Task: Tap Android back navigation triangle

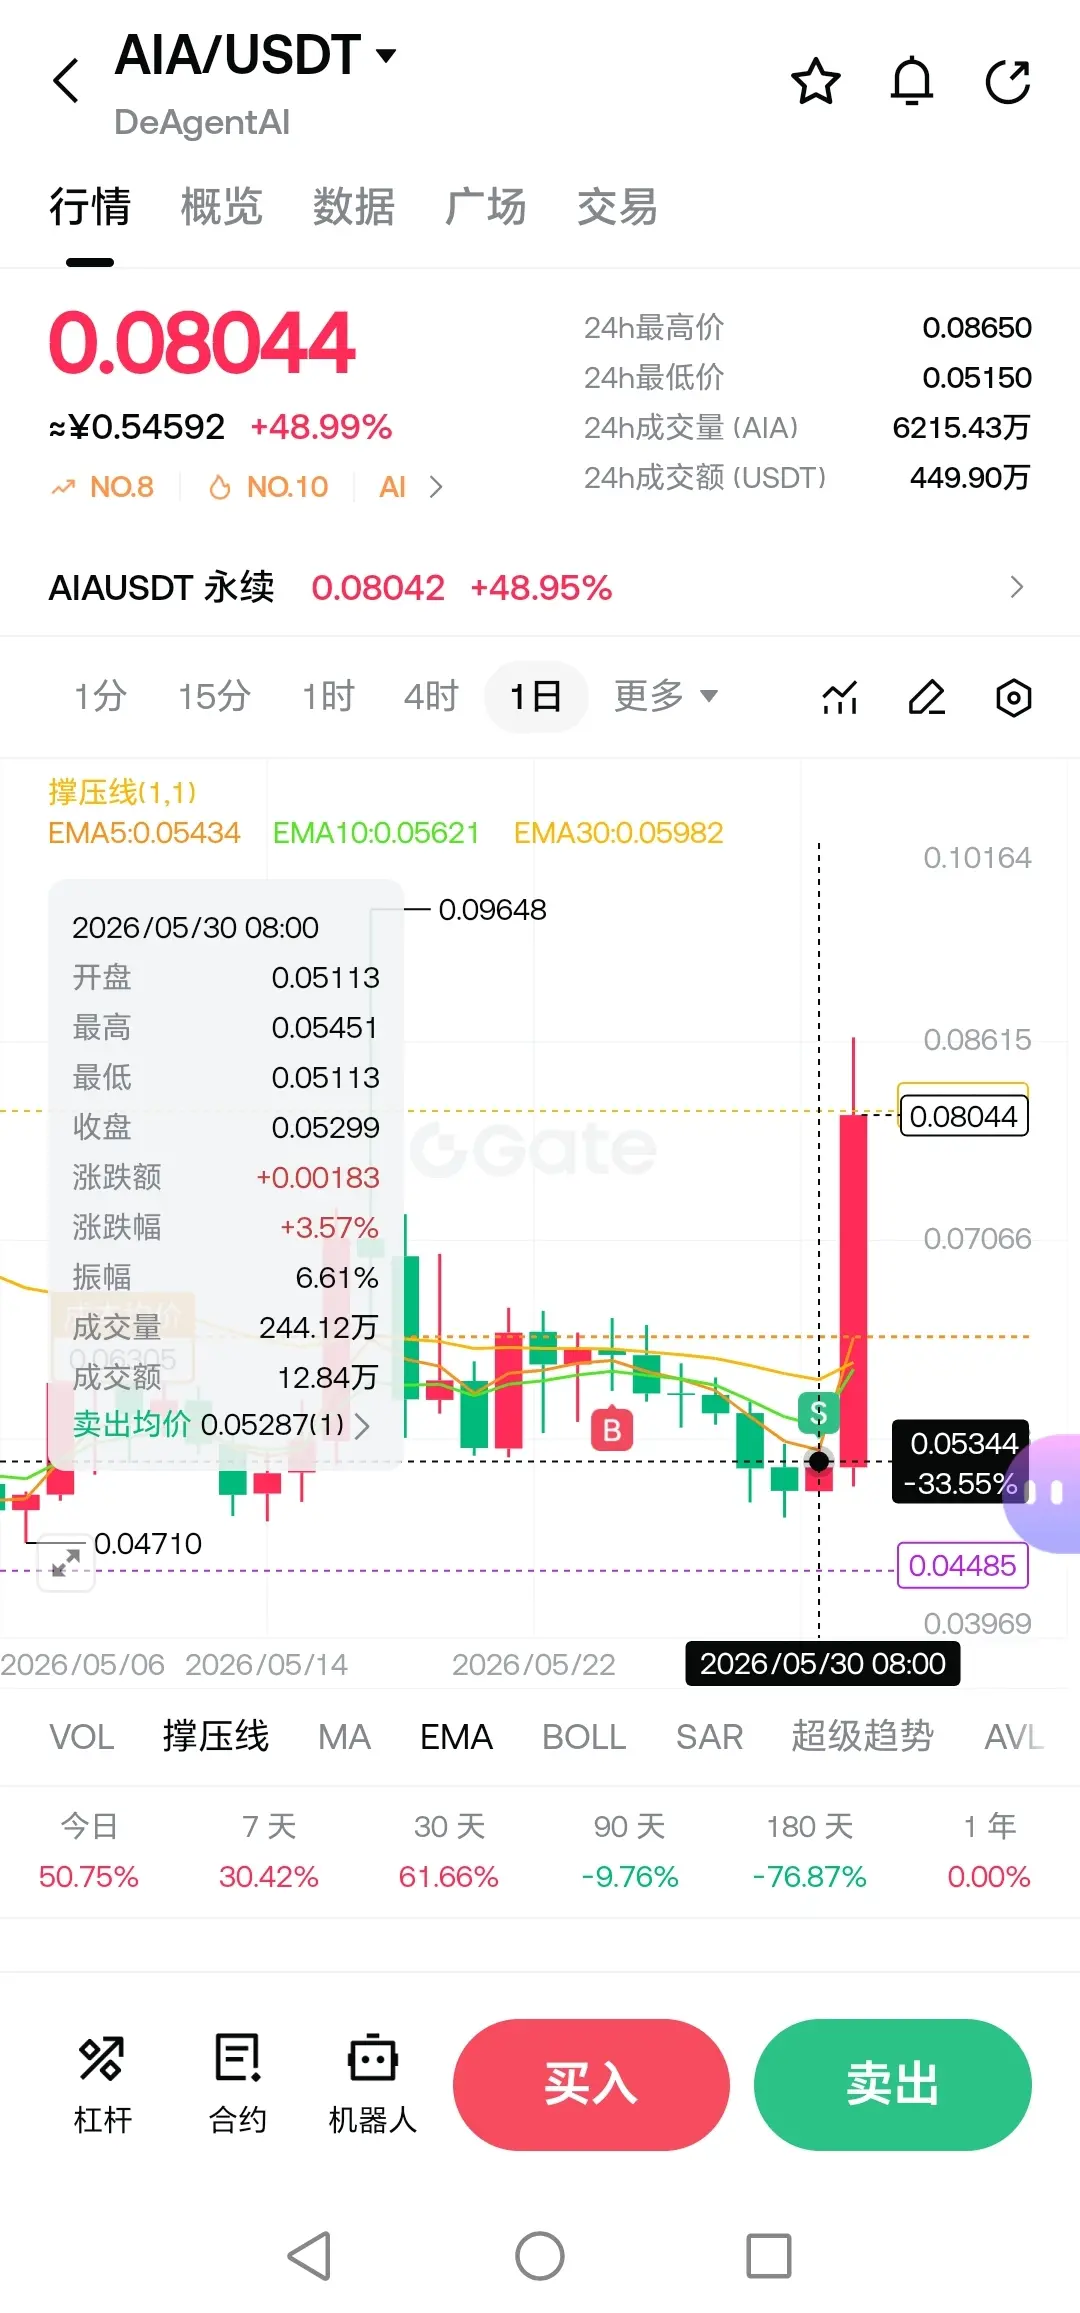Action: (310, 2256)
